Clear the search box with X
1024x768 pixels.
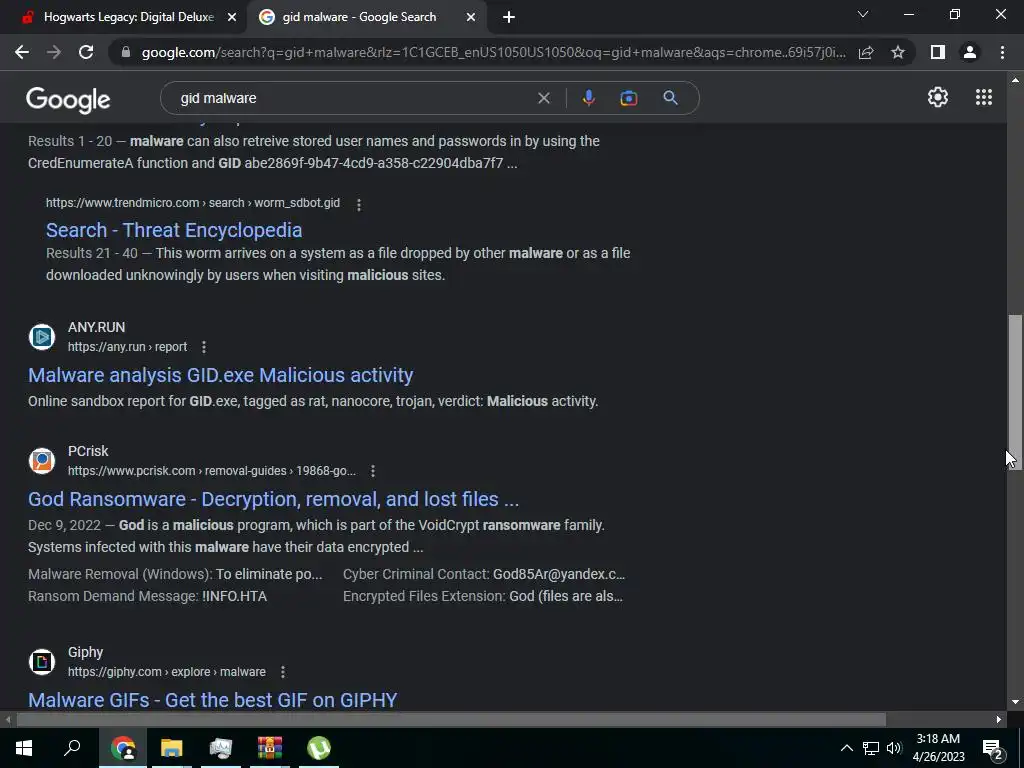[543, 98]
